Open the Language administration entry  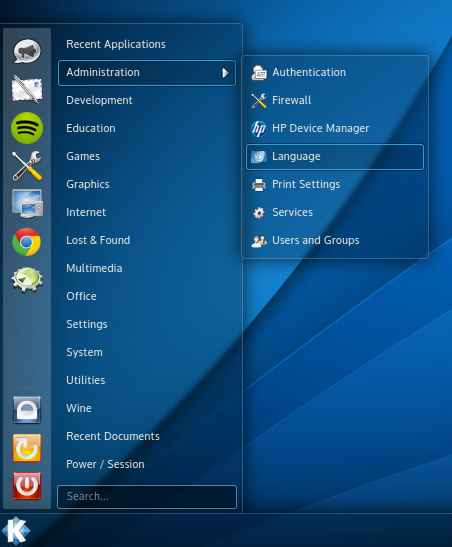click(x=335, y=157)
